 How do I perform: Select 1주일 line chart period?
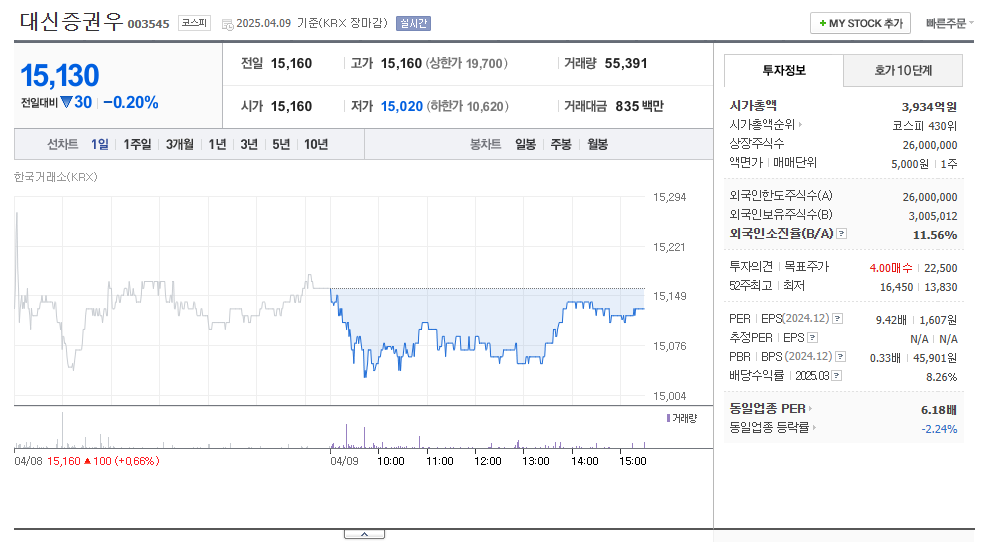137,144
